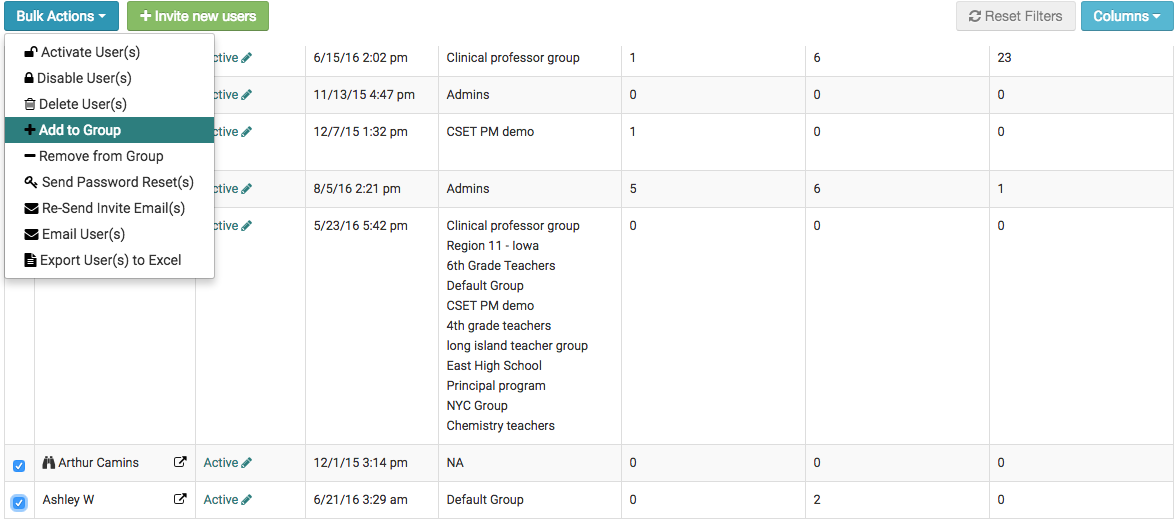Select Export User(s) to Excel

click(x=109, y=260)
